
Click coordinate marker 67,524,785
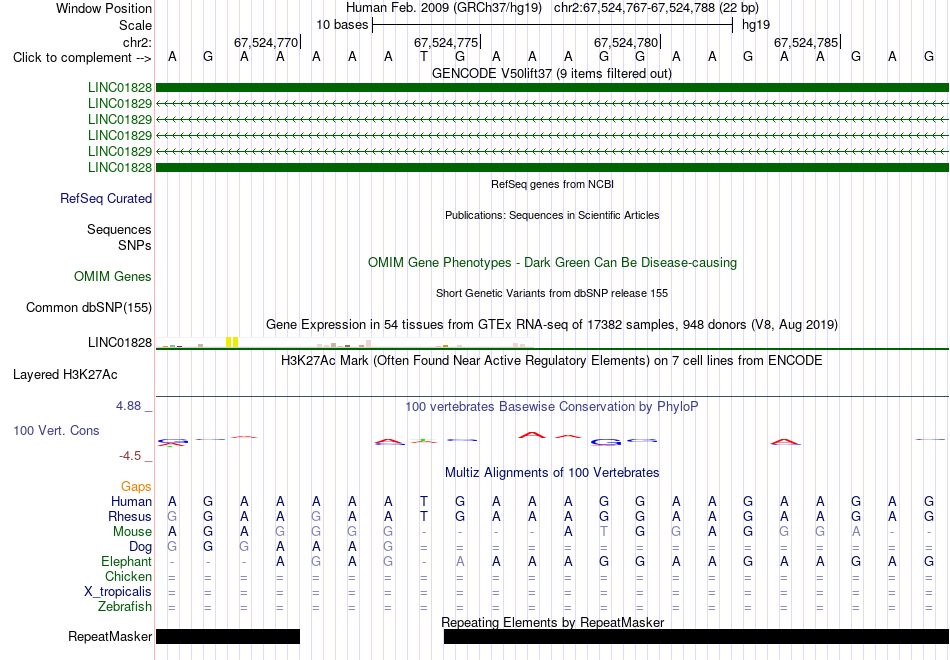point(806,42)
